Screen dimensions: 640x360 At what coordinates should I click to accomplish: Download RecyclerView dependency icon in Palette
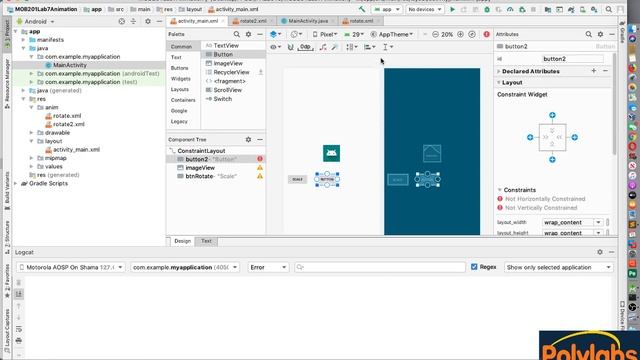(260, 72)
